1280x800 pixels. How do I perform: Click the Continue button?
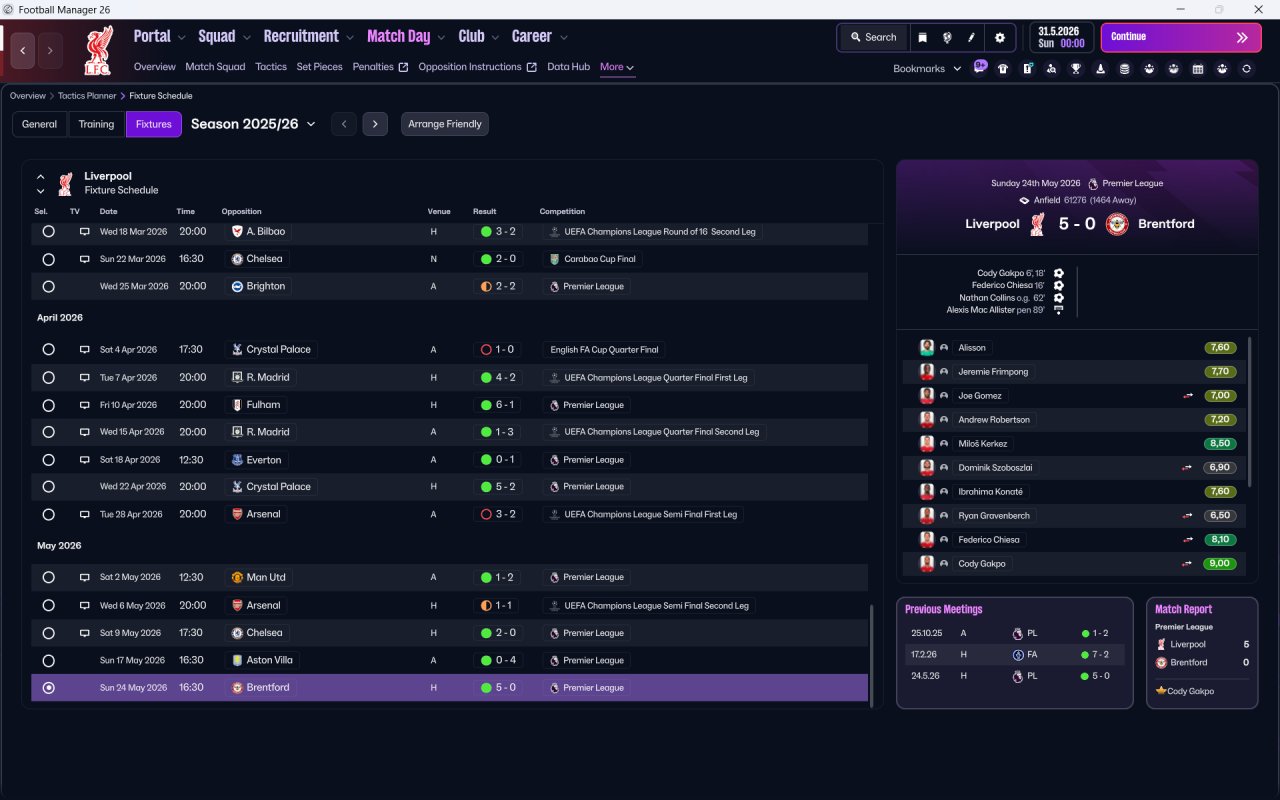[x=1181, y=37]
